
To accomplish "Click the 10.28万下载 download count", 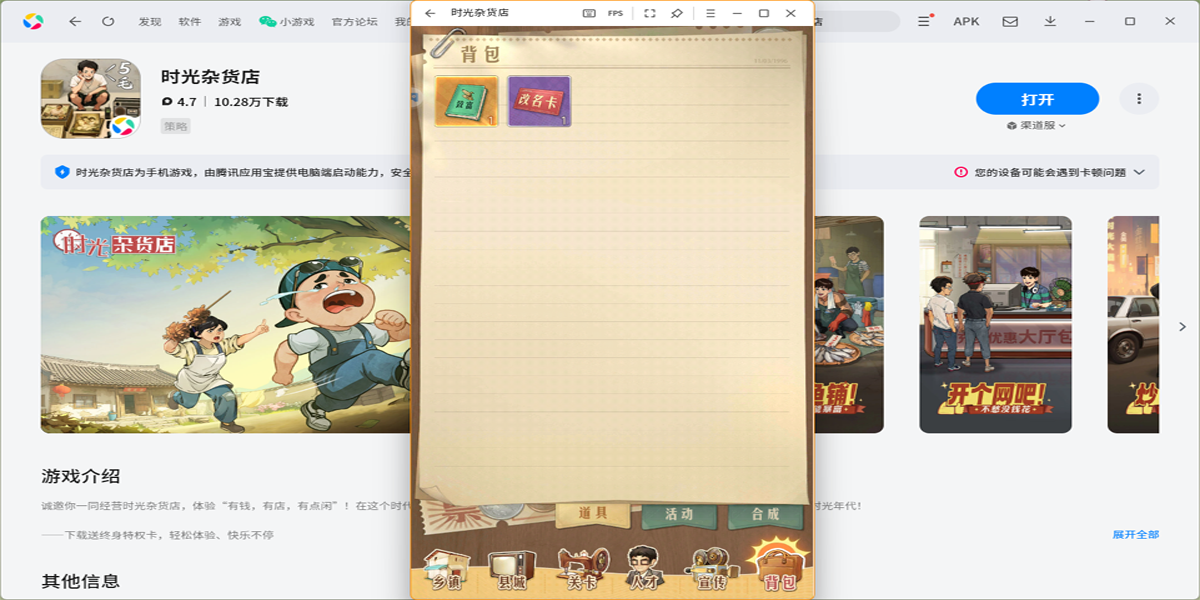I will [251, 102].
